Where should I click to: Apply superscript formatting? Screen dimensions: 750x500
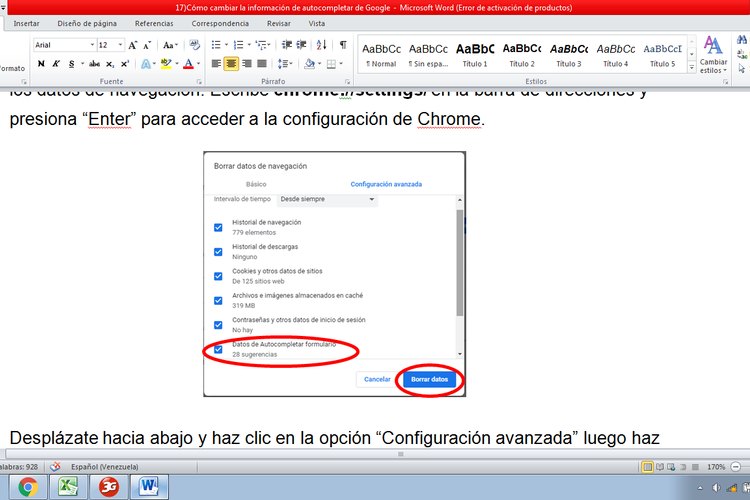tap(125, 64)
